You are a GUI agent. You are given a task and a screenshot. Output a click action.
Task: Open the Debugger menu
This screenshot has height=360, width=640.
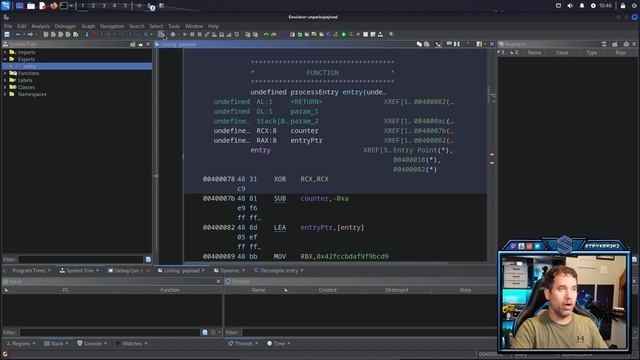point(65,26)
